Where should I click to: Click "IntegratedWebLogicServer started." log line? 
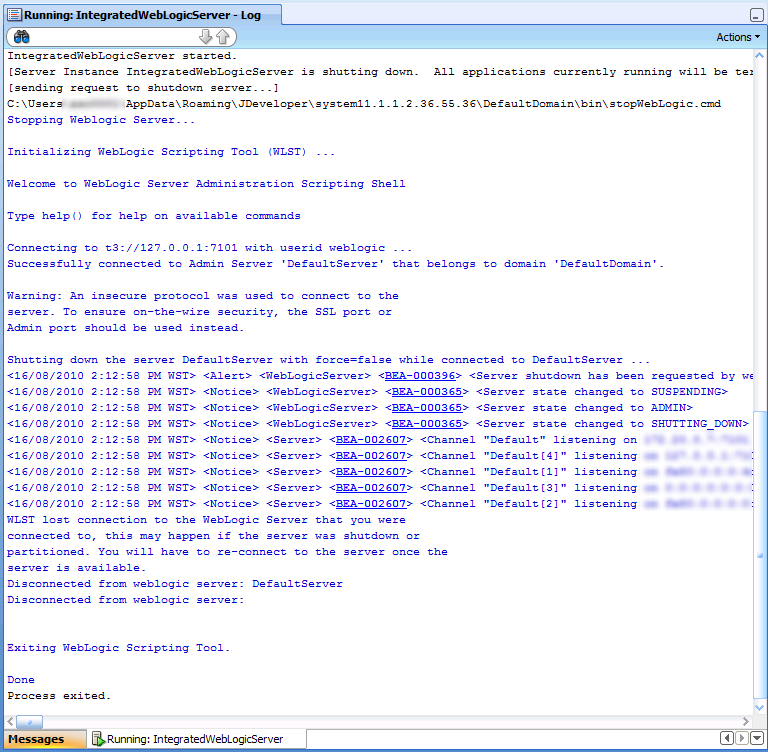122,56
